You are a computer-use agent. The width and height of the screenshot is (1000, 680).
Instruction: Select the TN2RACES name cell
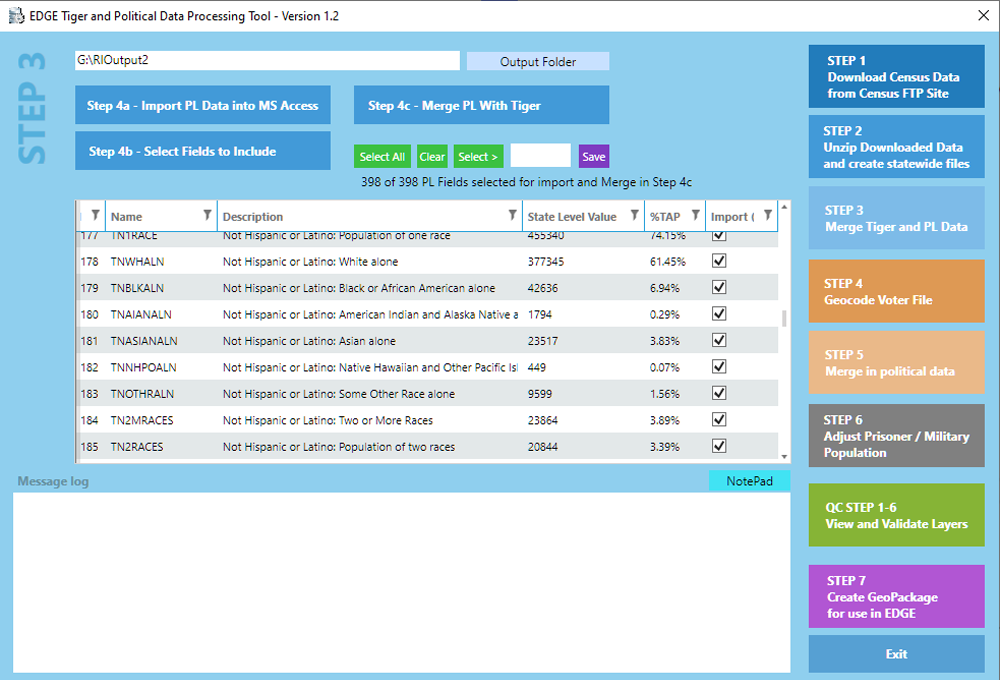tap(136, 447)
